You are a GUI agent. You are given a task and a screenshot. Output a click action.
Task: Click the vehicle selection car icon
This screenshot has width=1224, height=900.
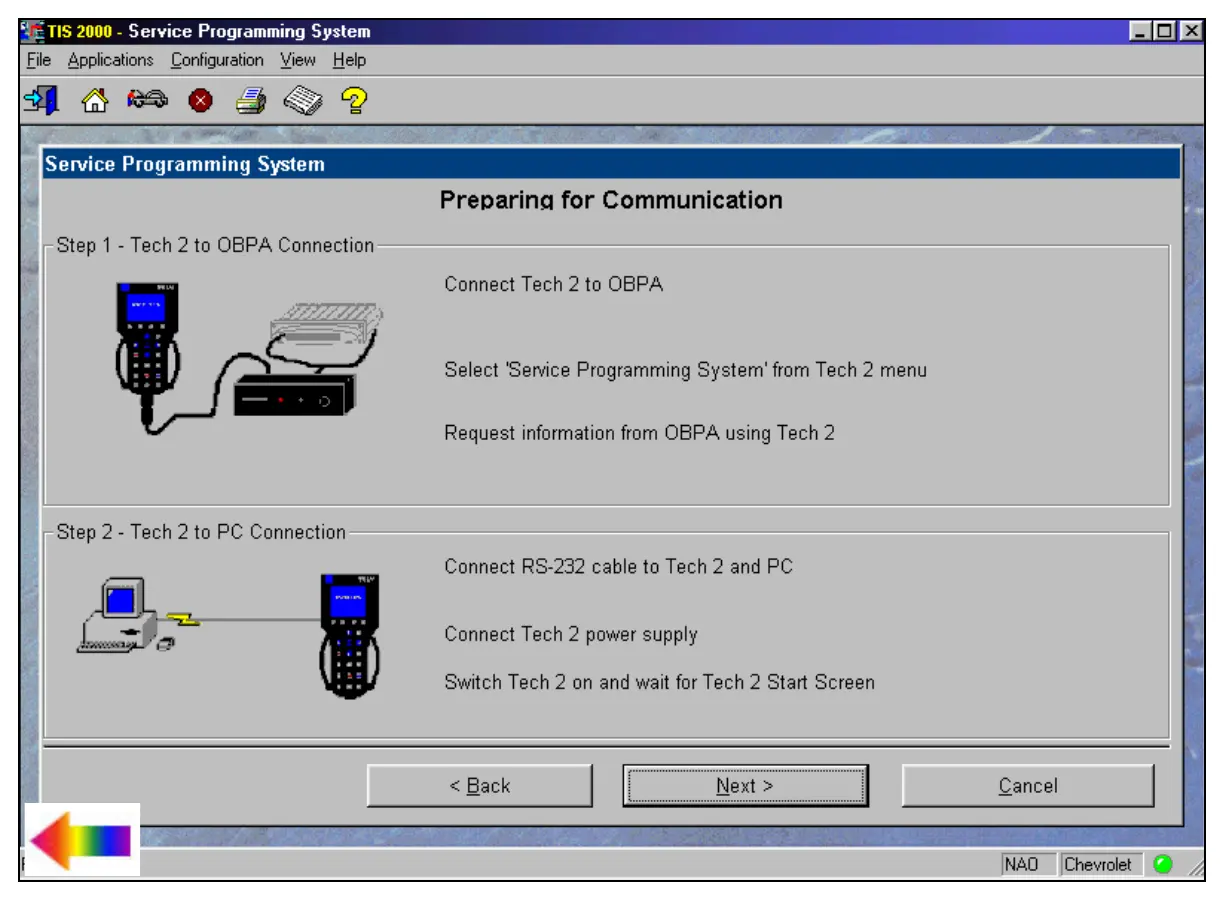[147, 100]
